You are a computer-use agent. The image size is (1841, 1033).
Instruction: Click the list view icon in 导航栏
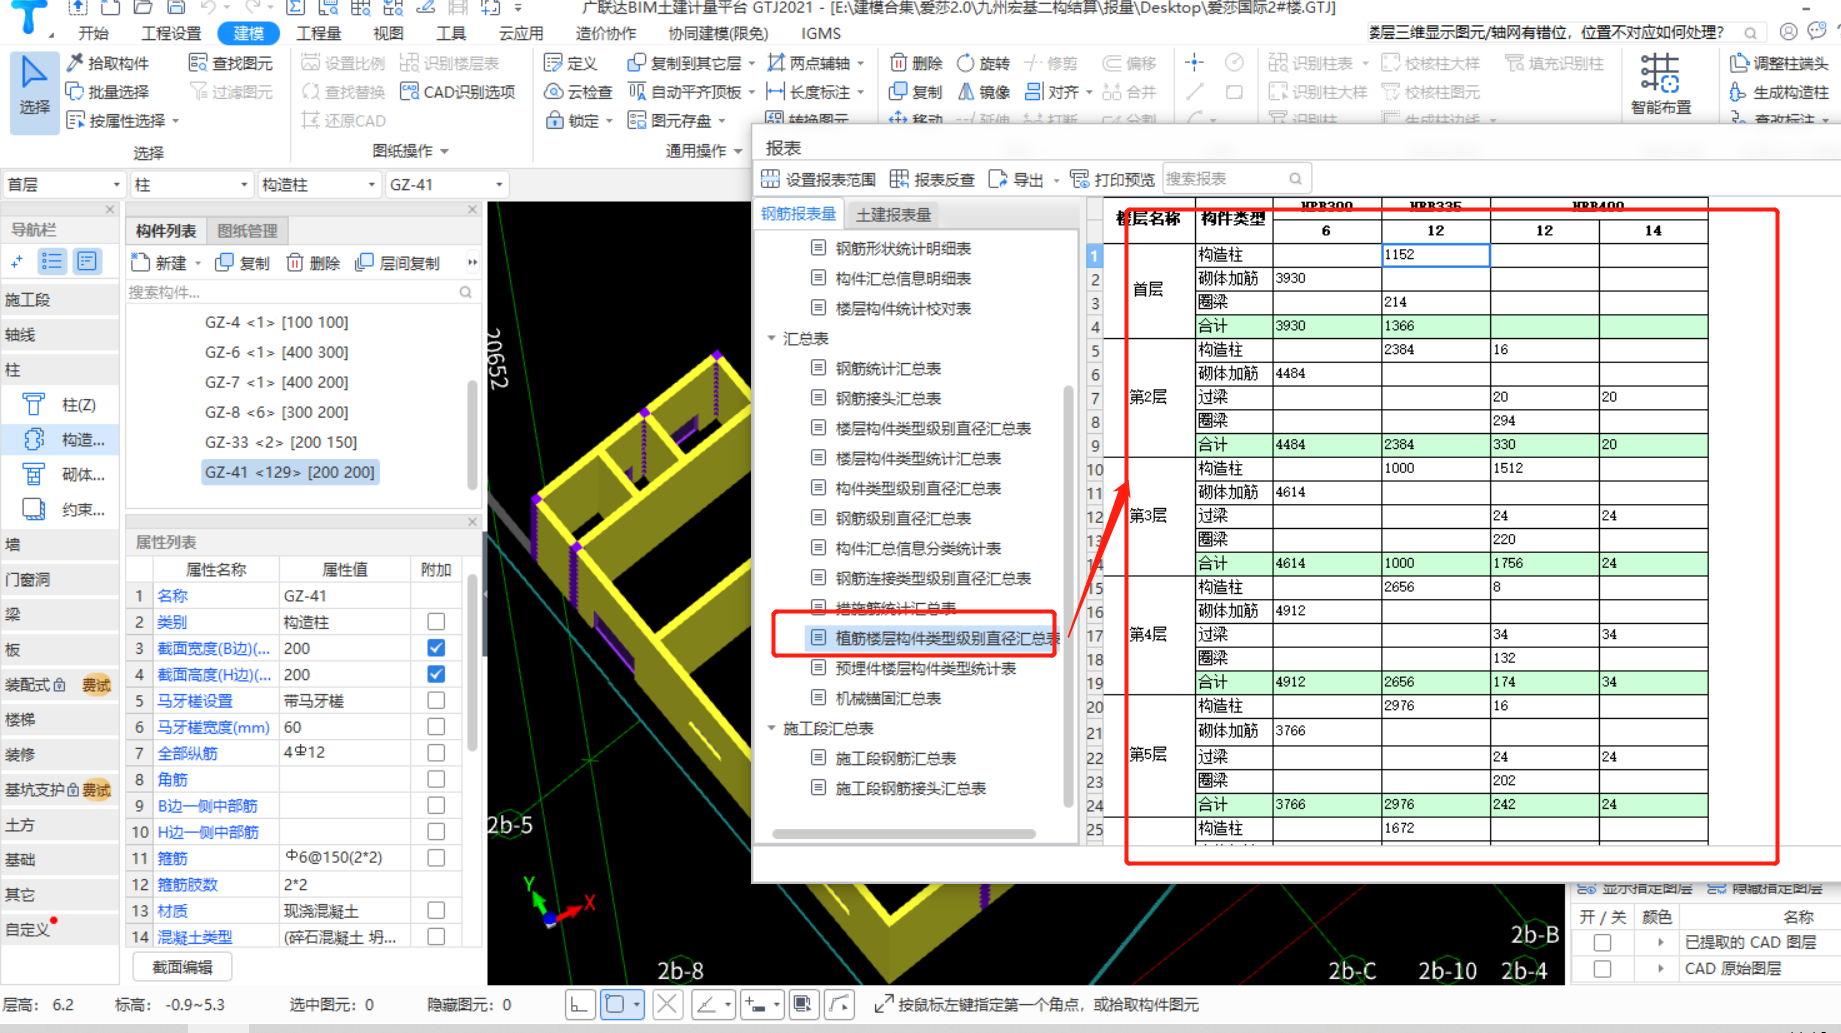(x=52, y=262)
